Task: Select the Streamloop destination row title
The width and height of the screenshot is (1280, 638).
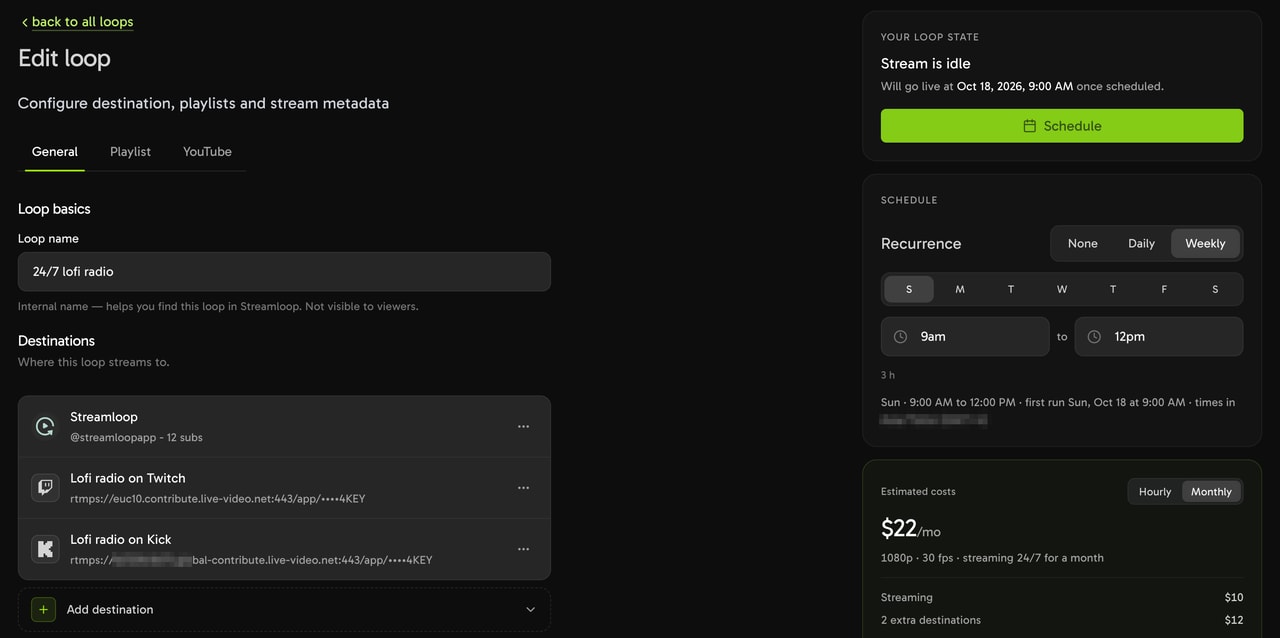Action: (x=104, y=417)
